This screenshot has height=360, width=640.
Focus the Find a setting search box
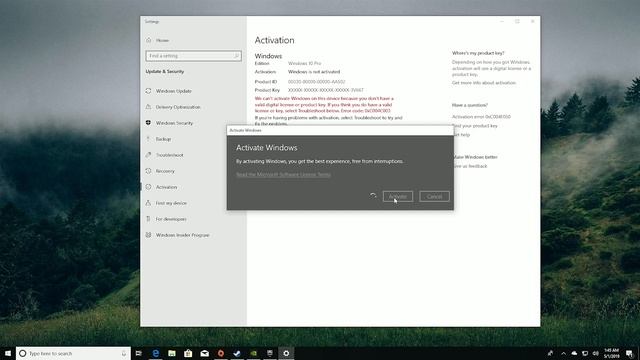pyautogui.click(x=193, y=56)
